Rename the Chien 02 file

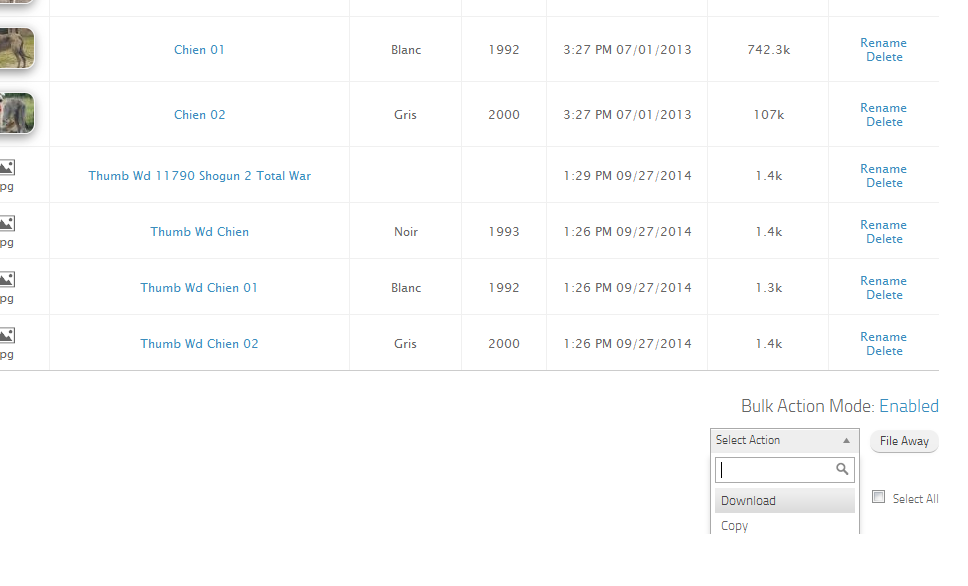point(883,107)
